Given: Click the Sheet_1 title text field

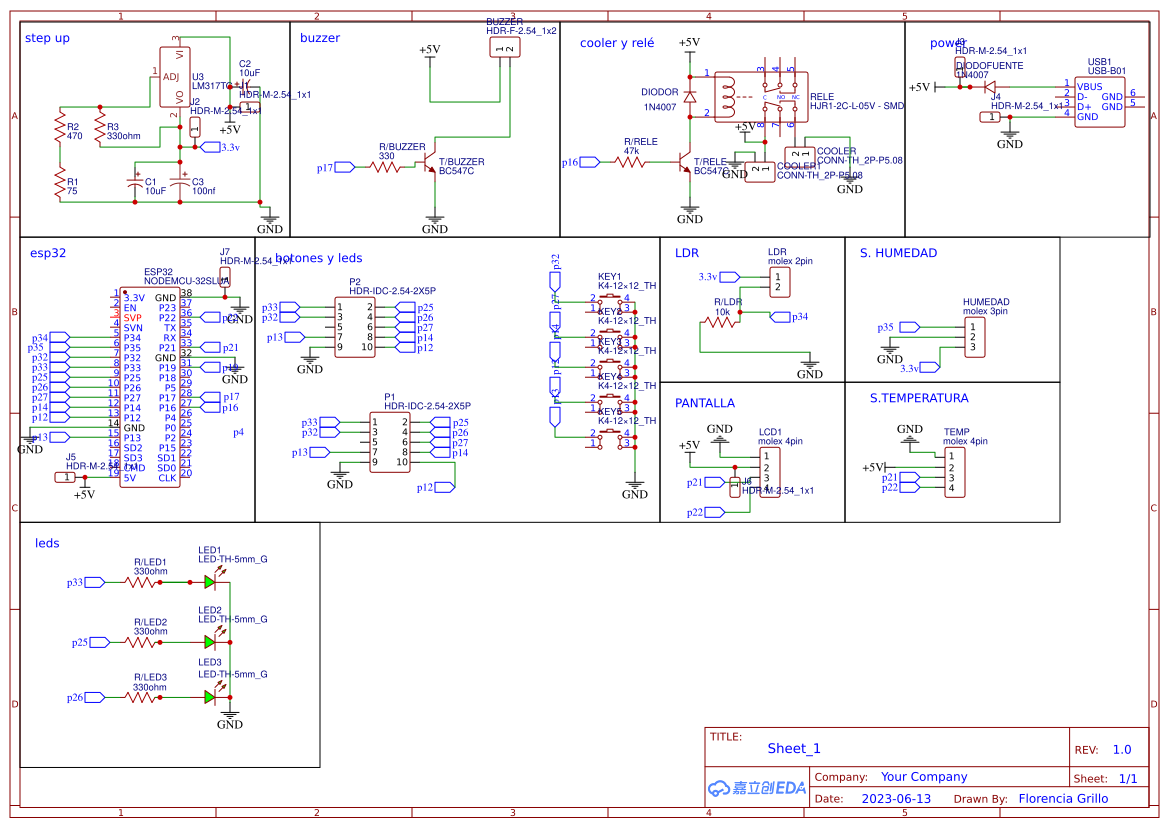Looking at the screenshot, I should tap(792, 748).
